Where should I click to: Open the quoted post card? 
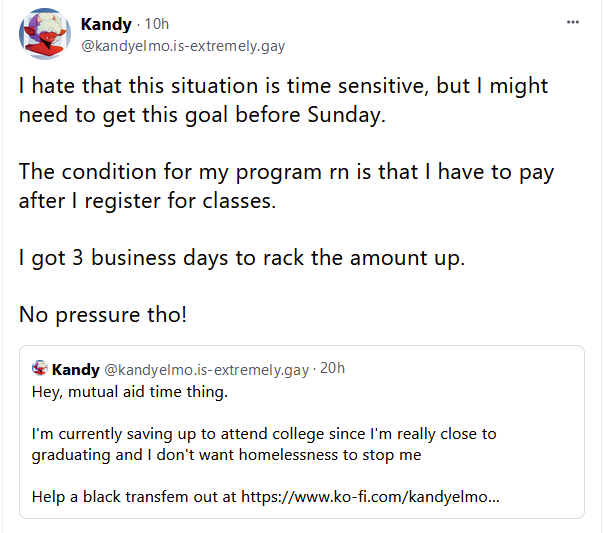pyautogui.click(x=302, y=432)
